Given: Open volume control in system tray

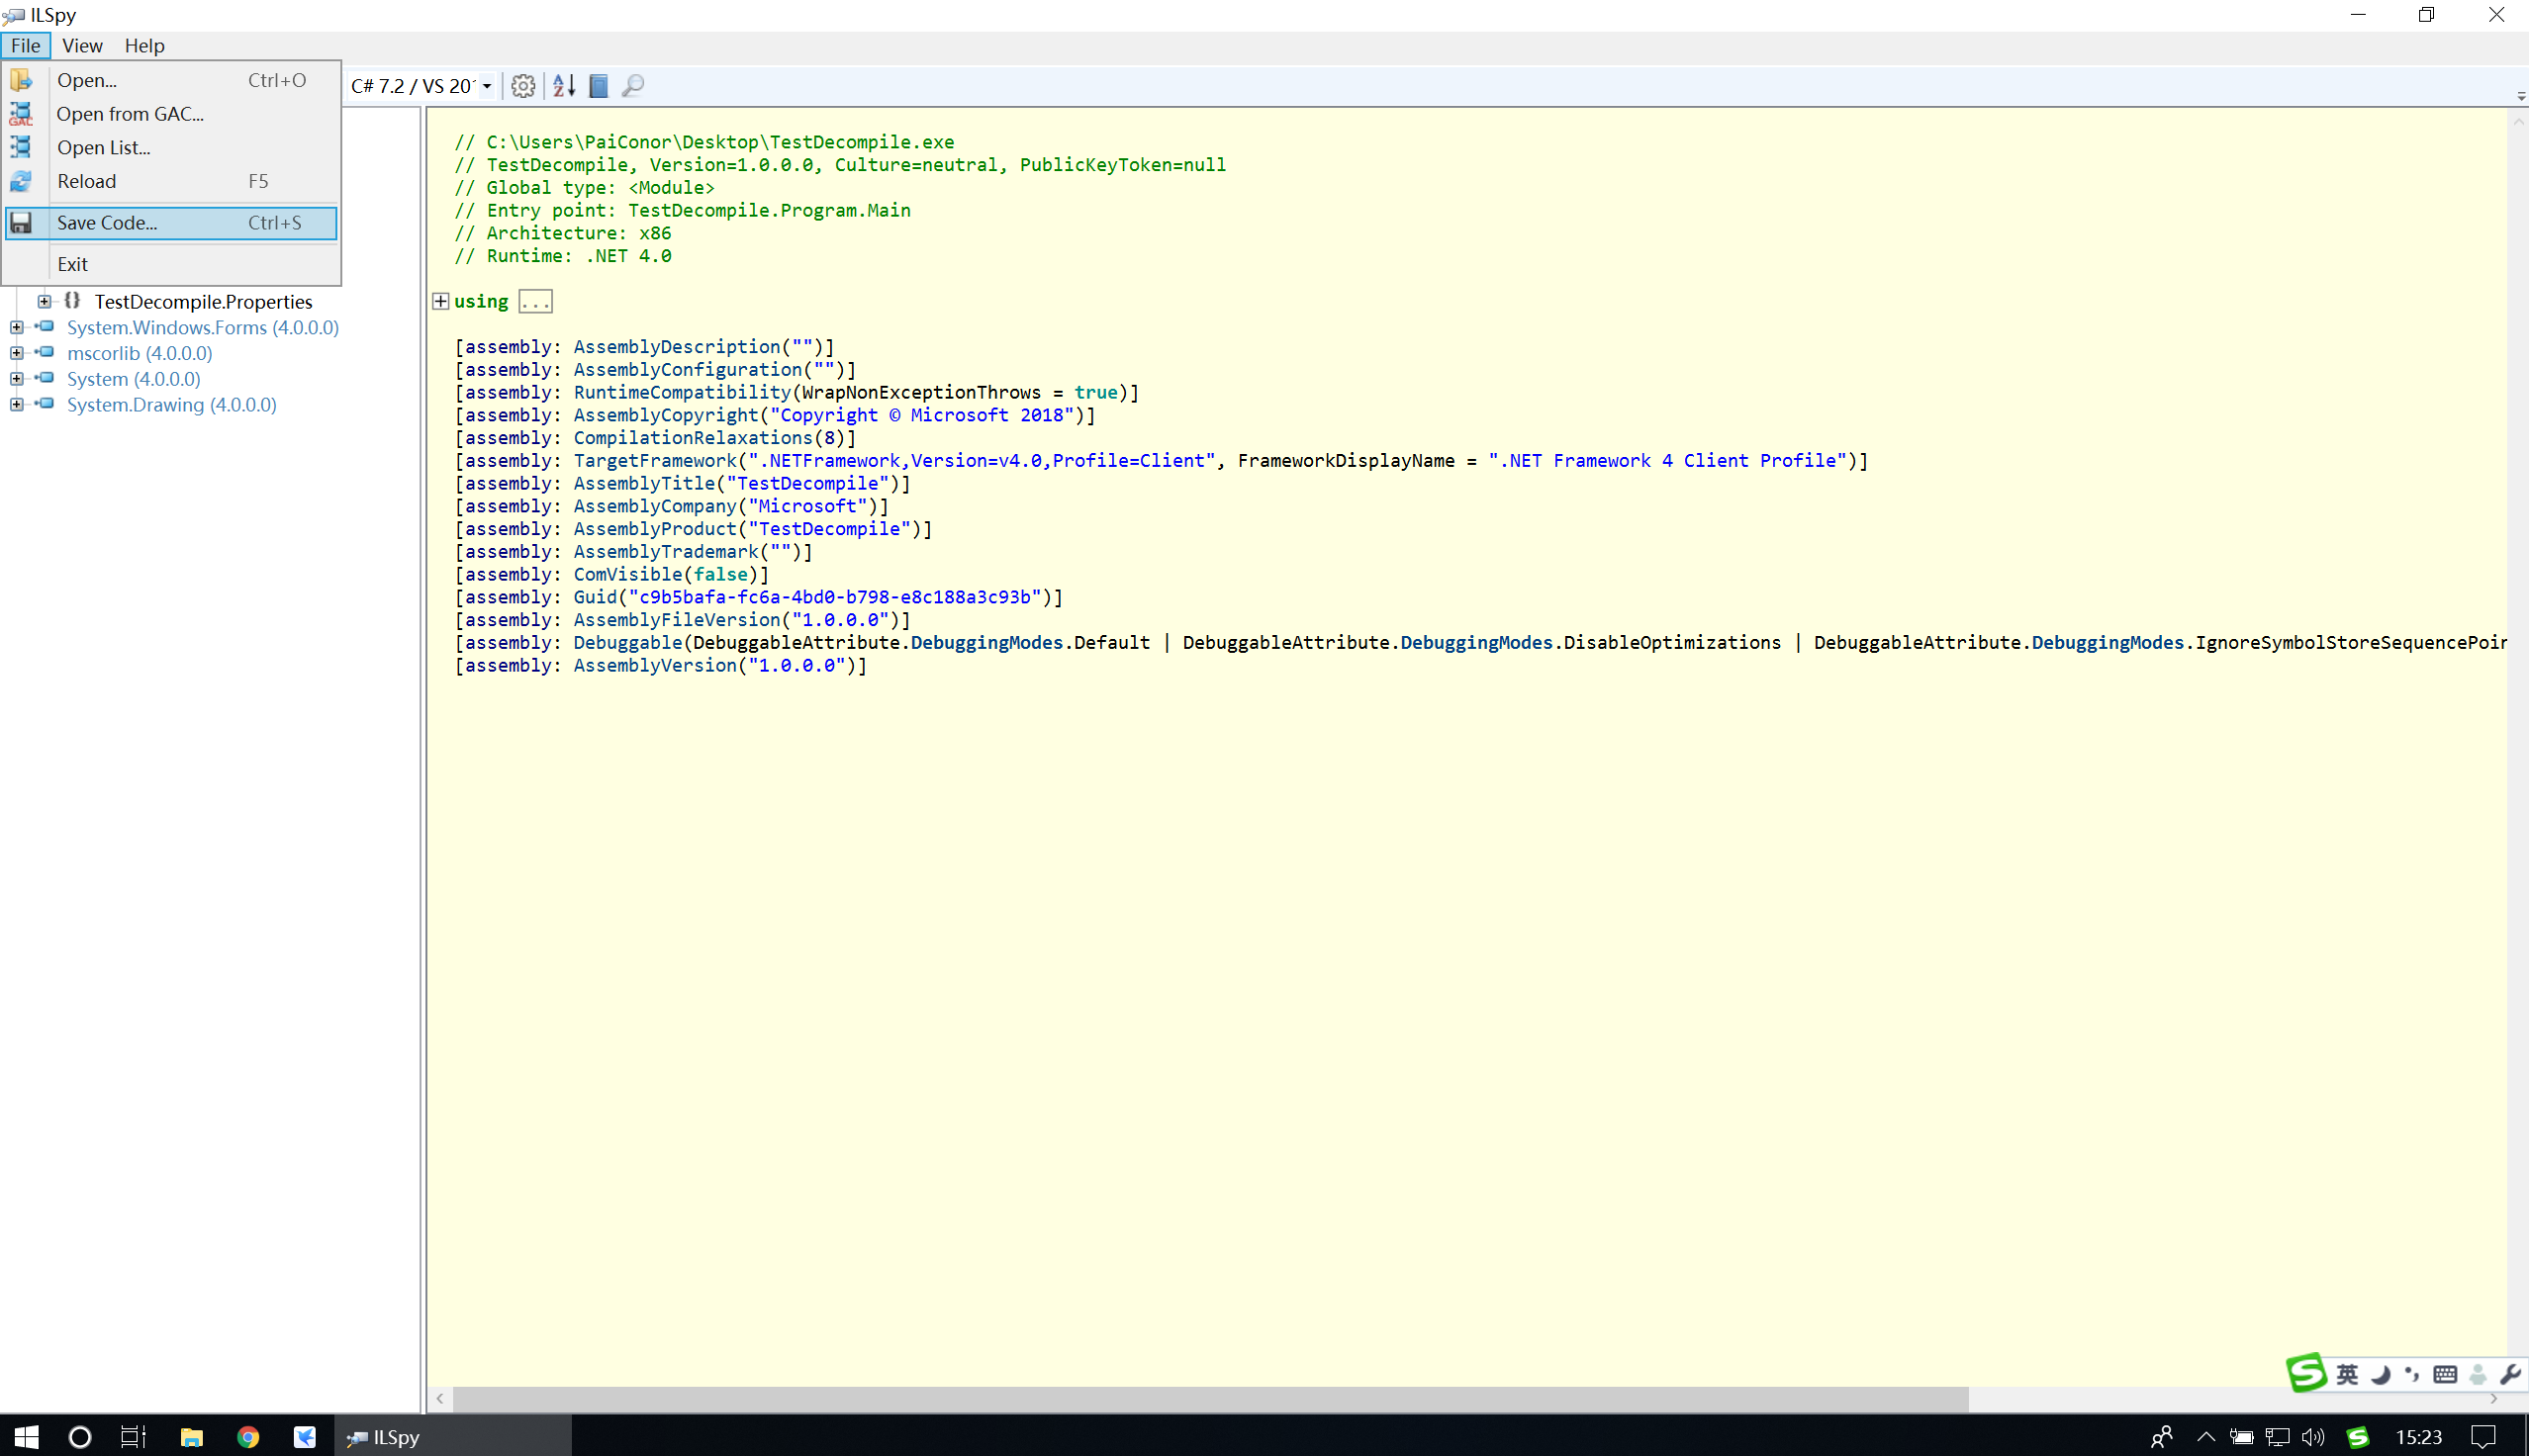Looking at the screenshot, I should 2312,1437.
